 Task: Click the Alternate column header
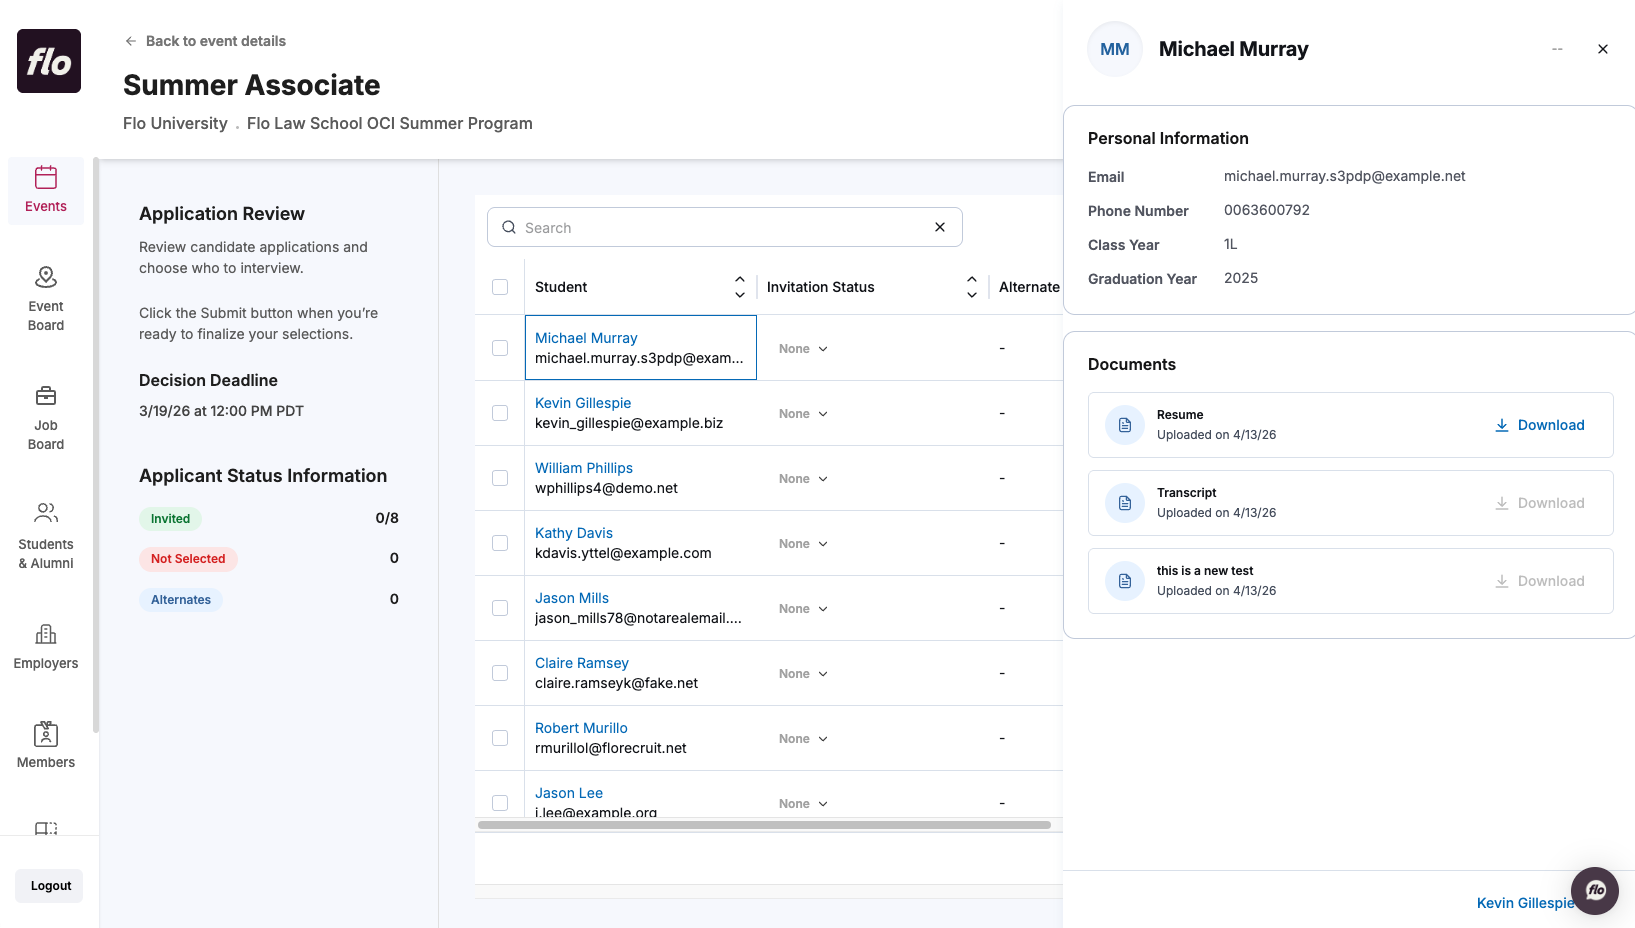1029,287
